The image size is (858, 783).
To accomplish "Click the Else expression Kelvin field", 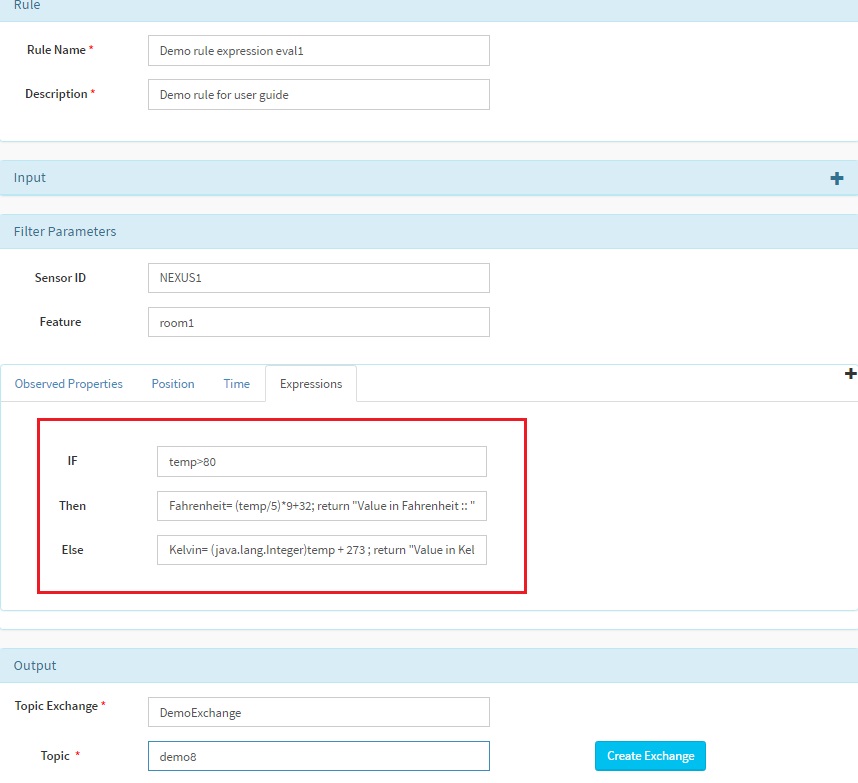I will 322,550.
